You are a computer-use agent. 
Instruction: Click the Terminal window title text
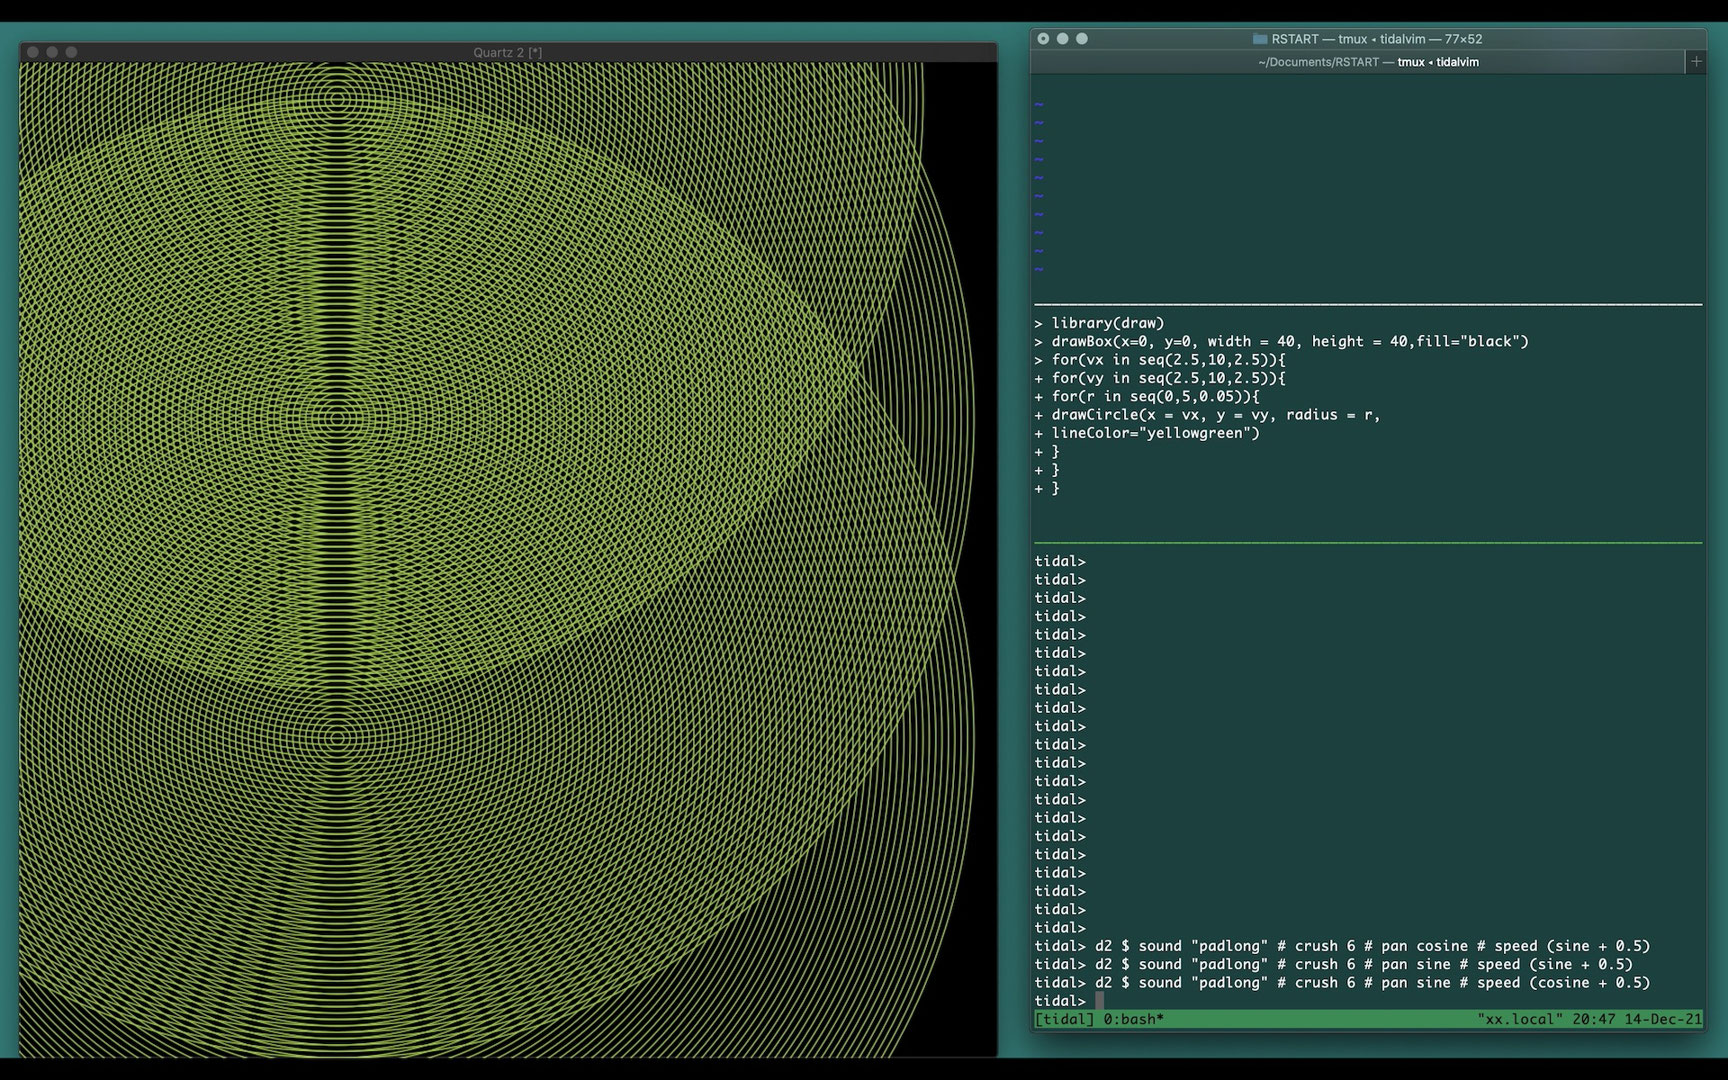(x=1376, y=39)
